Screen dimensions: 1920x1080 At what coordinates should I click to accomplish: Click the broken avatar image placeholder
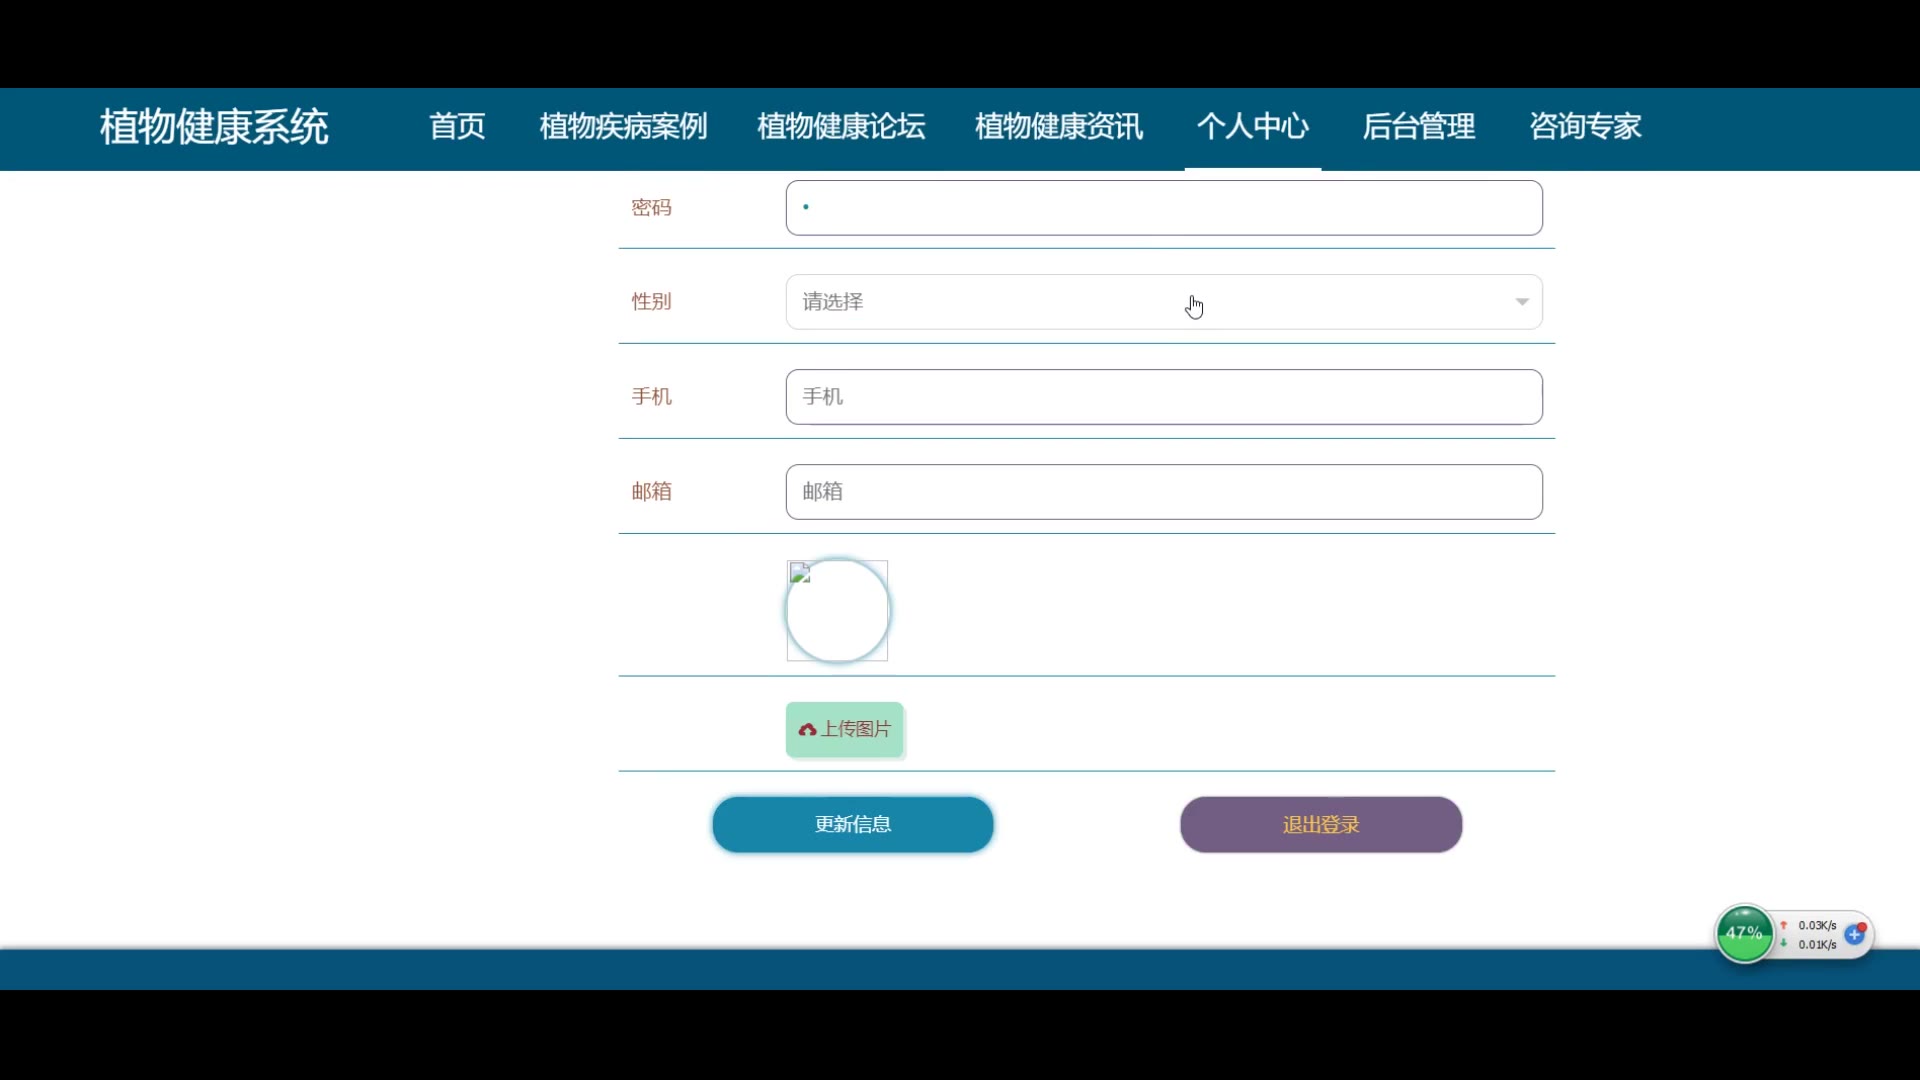[x=837, y=610]
